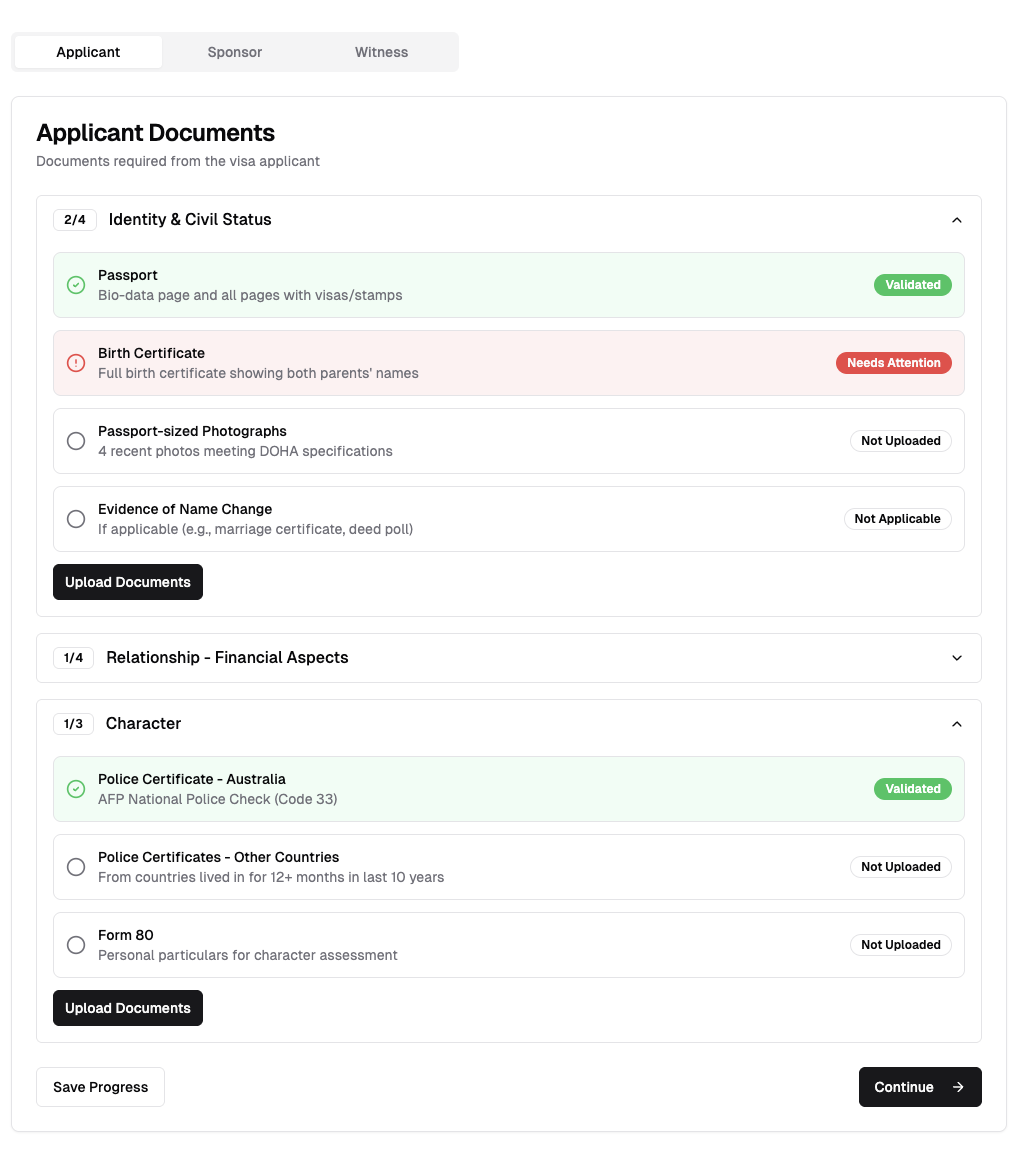Switch to the Sponsor tab
This screenshot has height=1168, width=1026.
click(234, 51)
